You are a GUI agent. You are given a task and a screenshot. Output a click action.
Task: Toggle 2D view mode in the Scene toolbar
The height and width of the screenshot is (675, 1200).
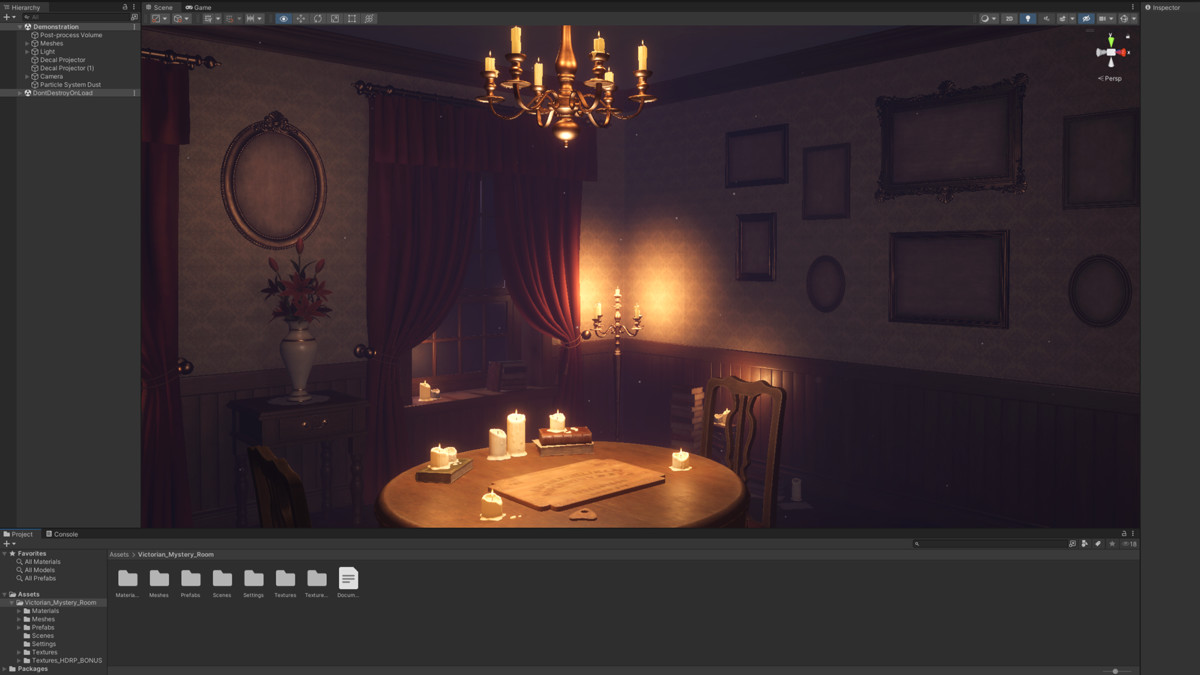1009,18
